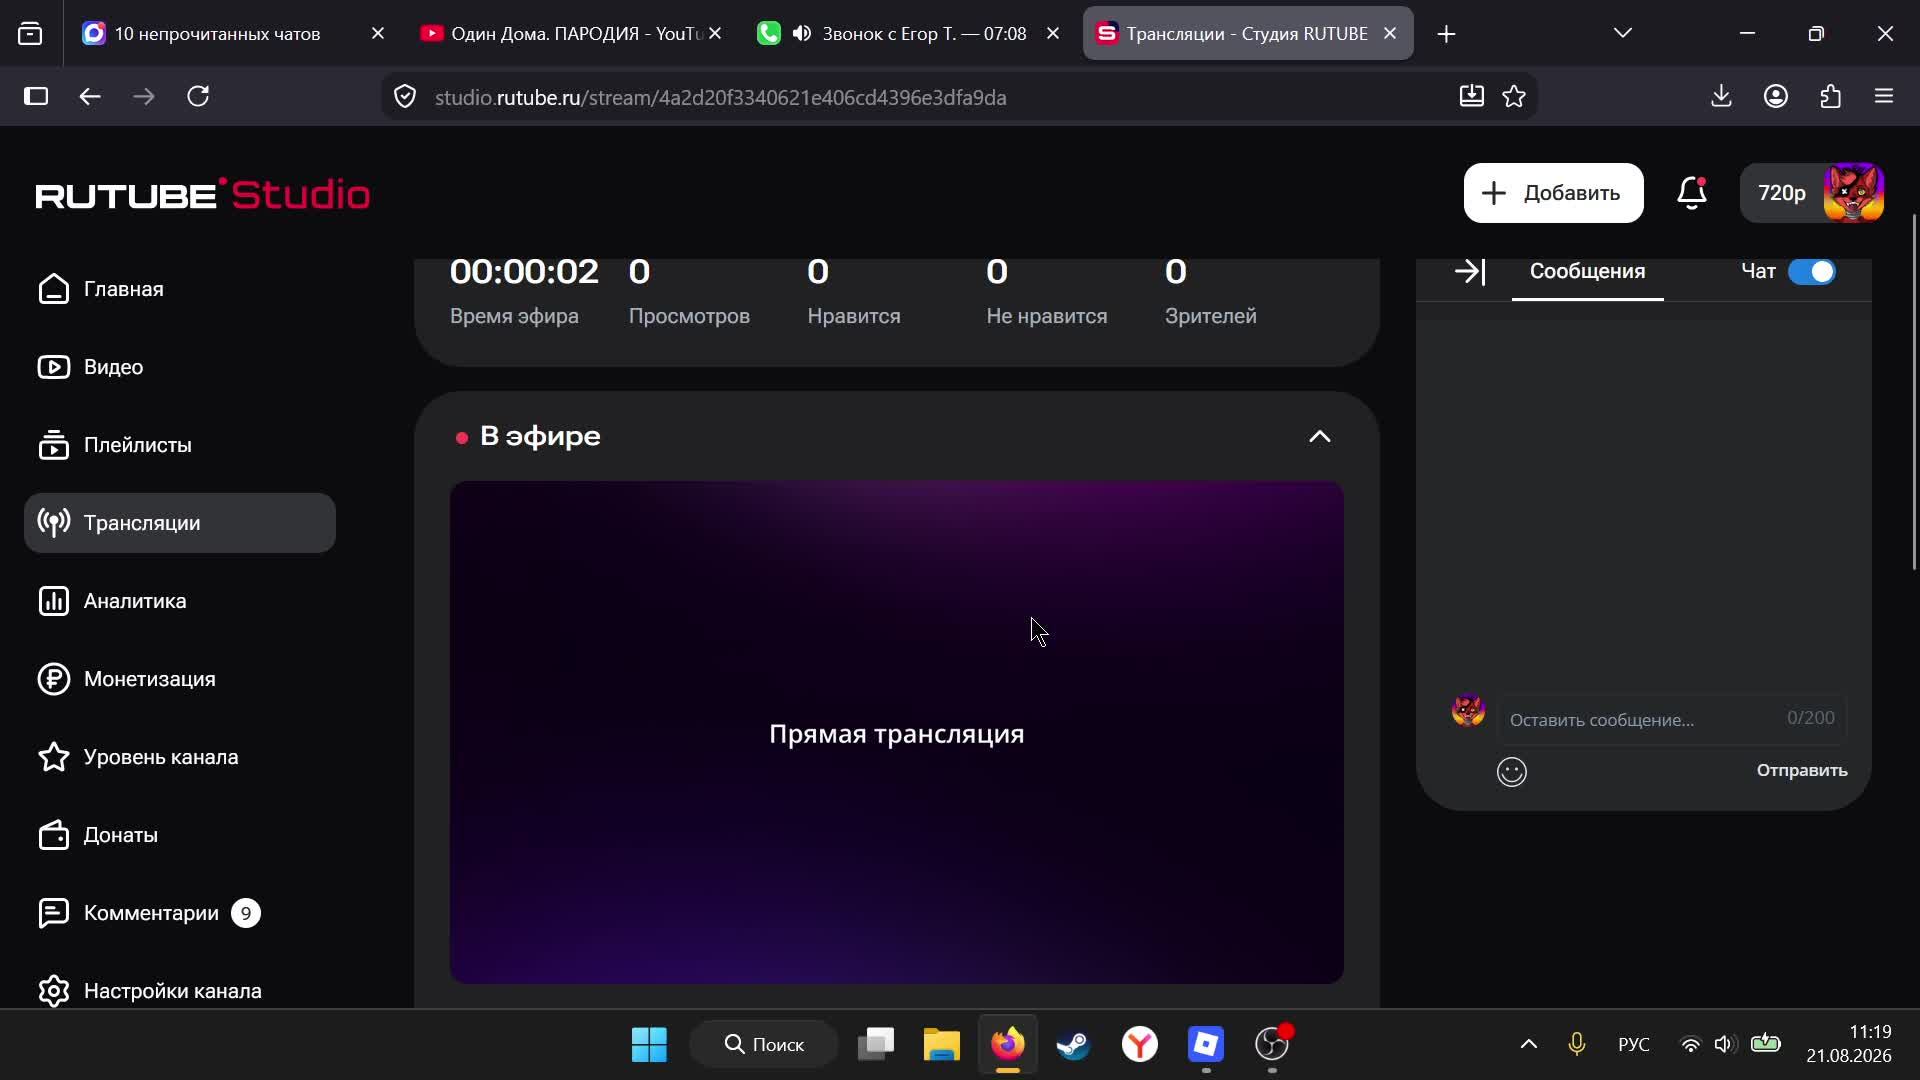
Task: Switch the РУС input language
Action: (x=1634, y=1045)
